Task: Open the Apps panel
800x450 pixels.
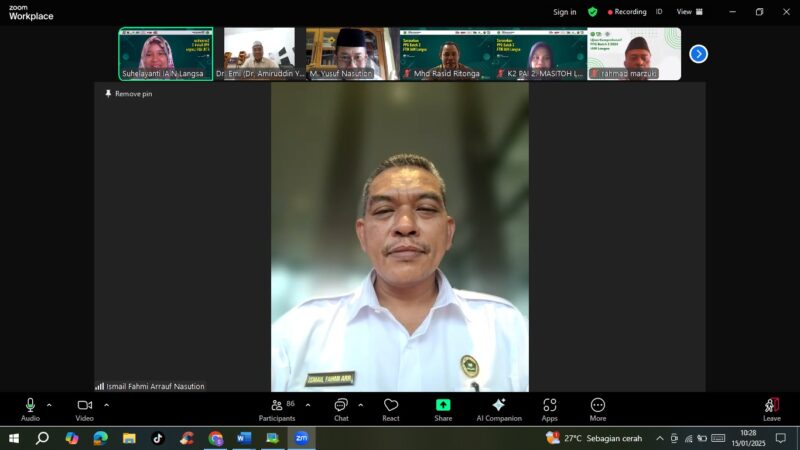Action: [x=549, y=408]
